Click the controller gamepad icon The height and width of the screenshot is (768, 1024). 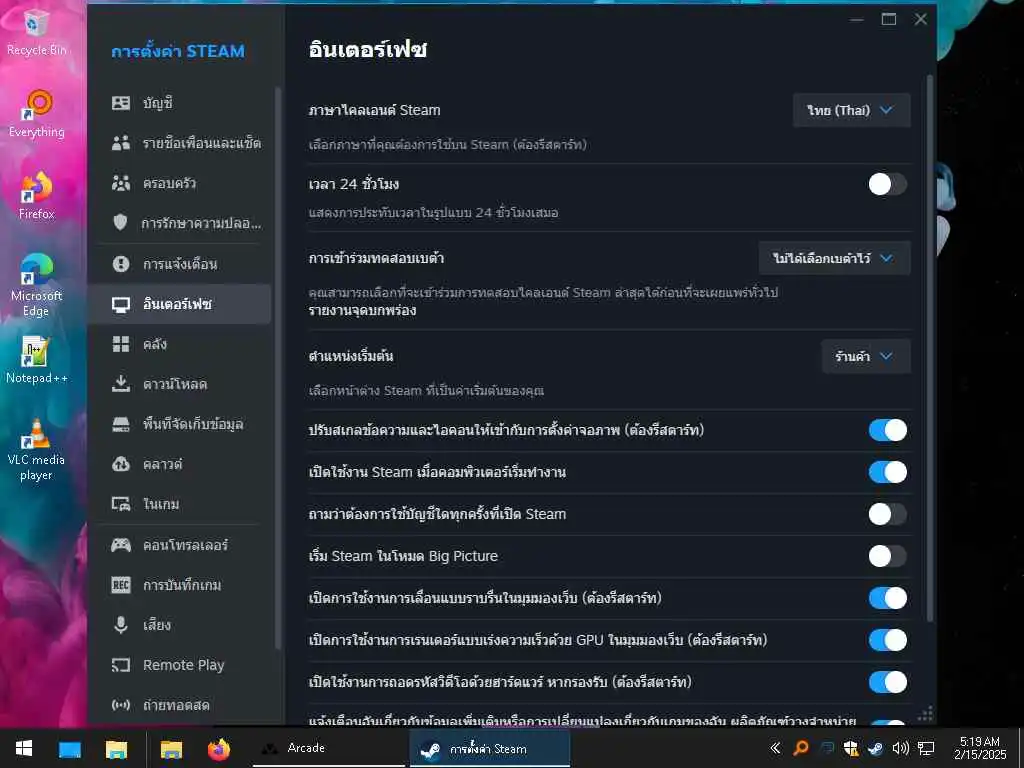click(x=121, y=545)
